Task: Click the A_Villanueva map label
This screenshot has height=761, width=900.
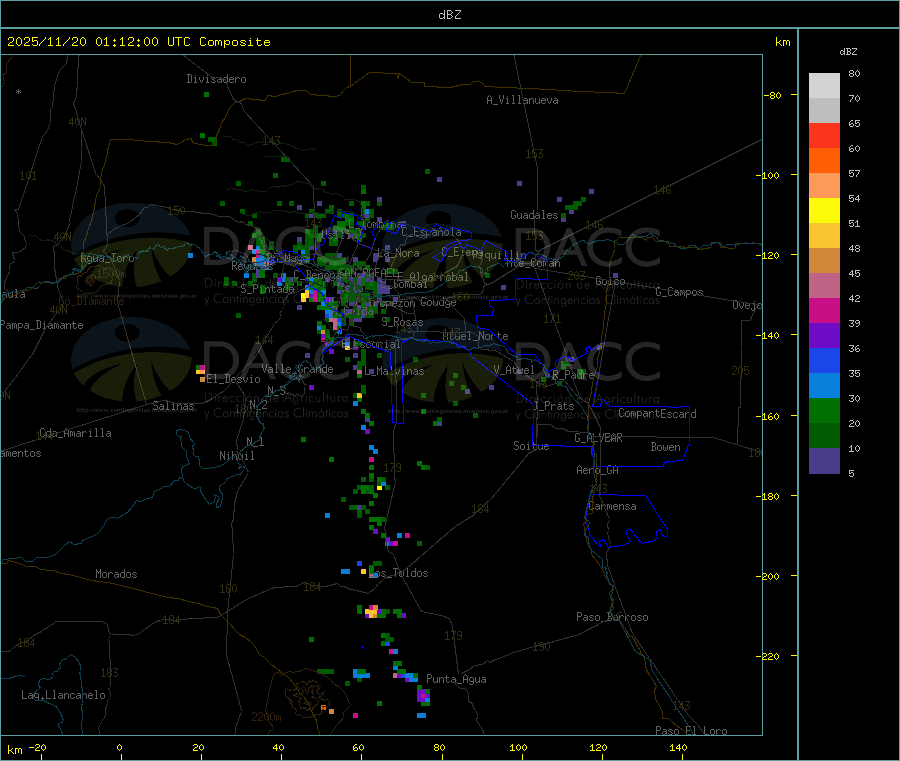Action: 522,100
